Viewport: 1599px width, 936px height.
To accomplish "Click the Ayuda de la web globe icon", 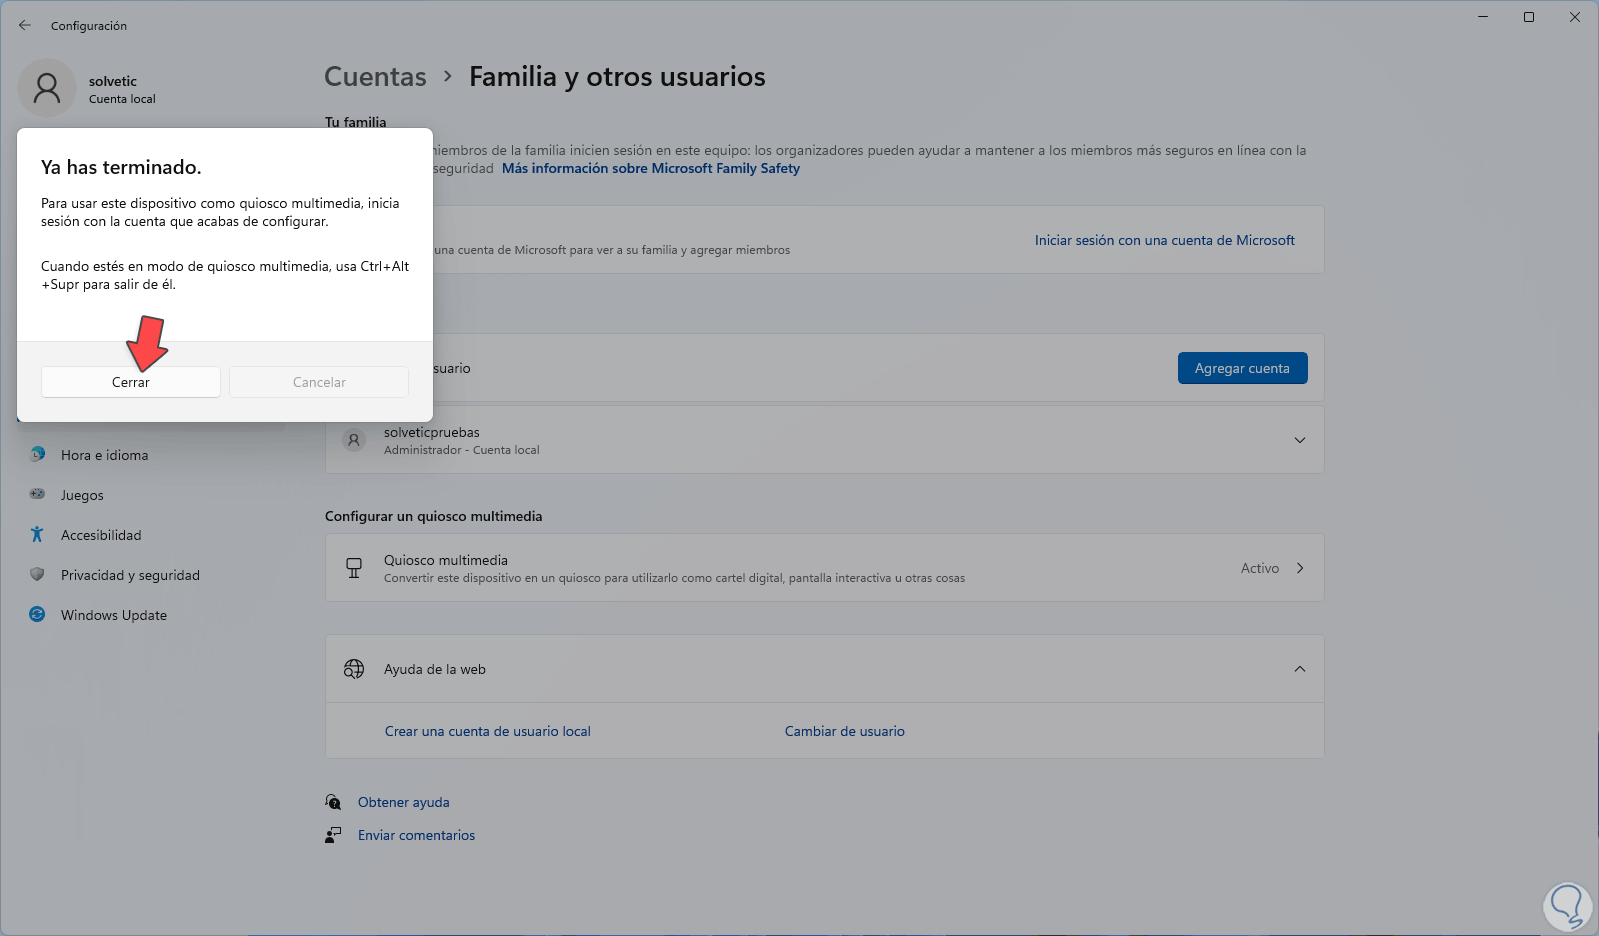I will [354, 669].
